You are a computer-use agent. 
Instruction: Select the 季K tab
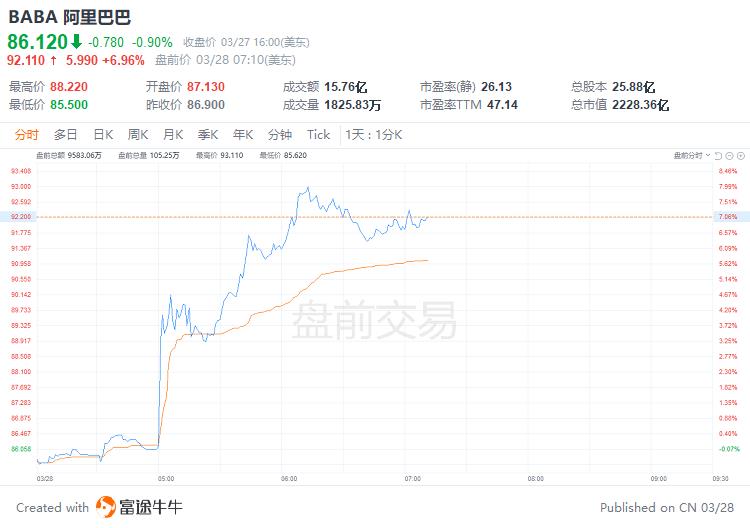[x=208, y=134]
